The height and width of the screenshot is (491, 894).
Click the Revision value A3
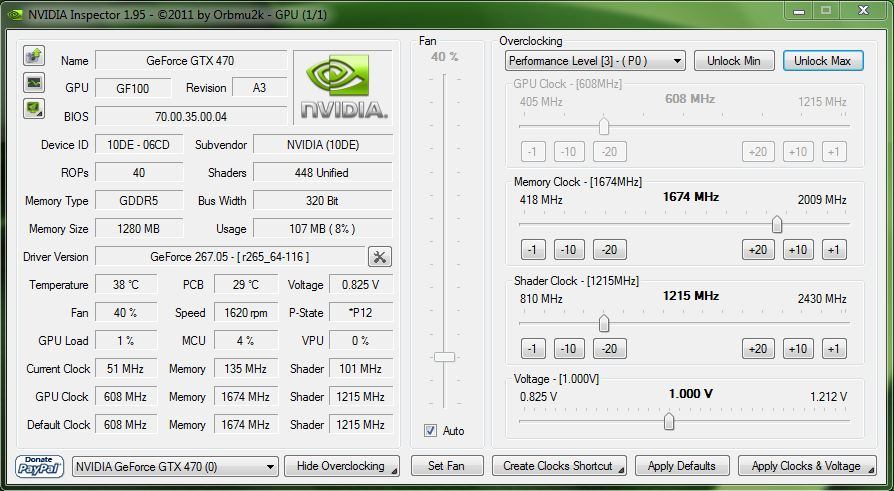259,88
